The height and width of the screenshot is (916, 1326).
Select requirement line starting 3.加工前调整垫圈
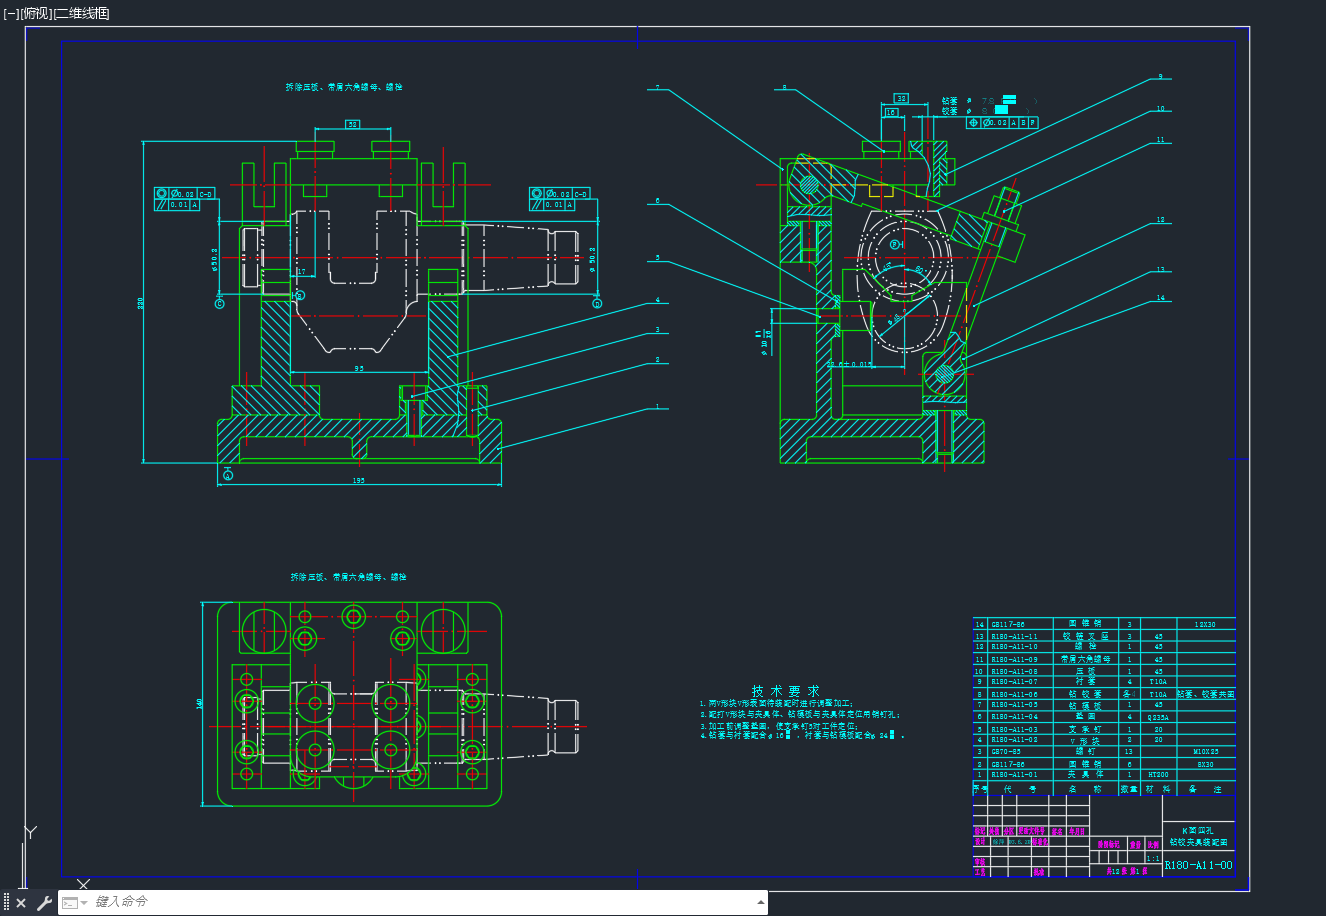pyautogui.click(x=779, y=726)
